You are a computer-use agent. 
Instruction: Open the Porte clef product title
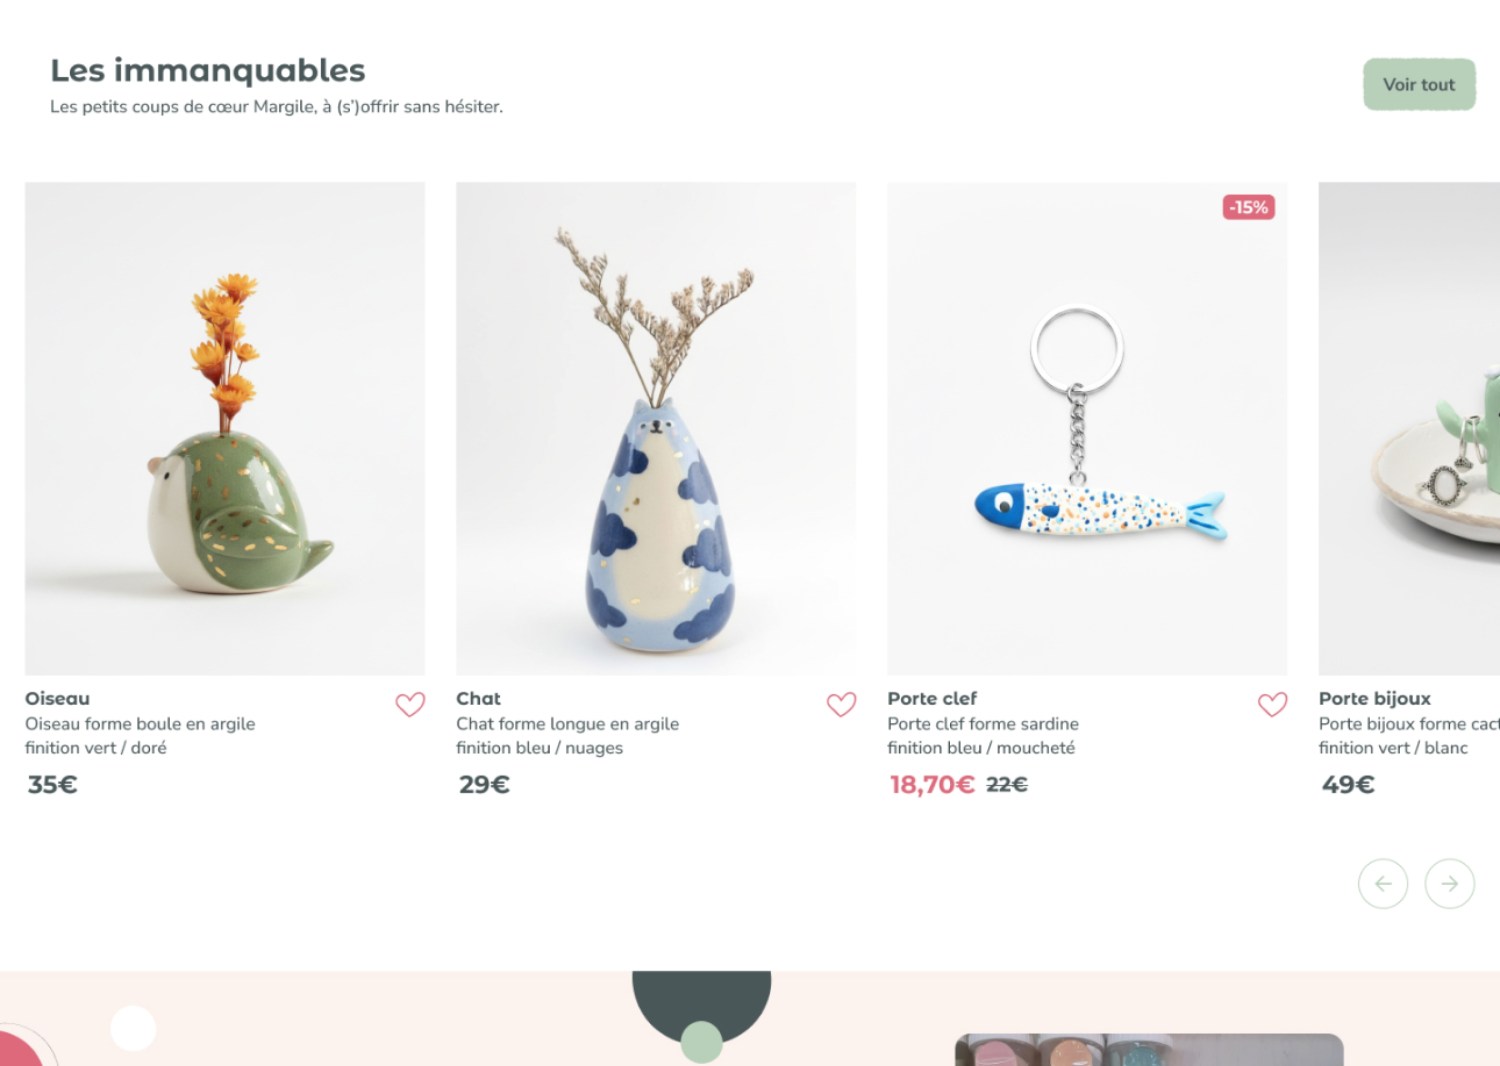[932, 698]
